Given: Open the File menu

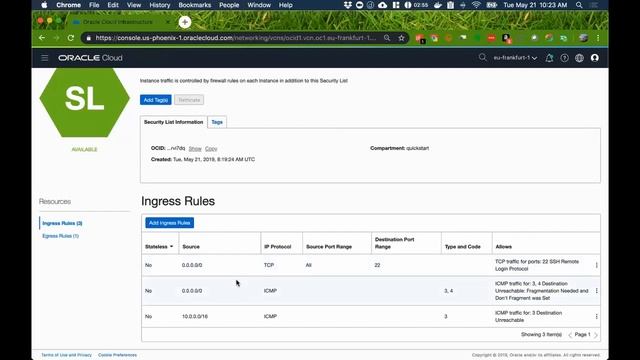Looking at the screenshot, I should 94,5.
